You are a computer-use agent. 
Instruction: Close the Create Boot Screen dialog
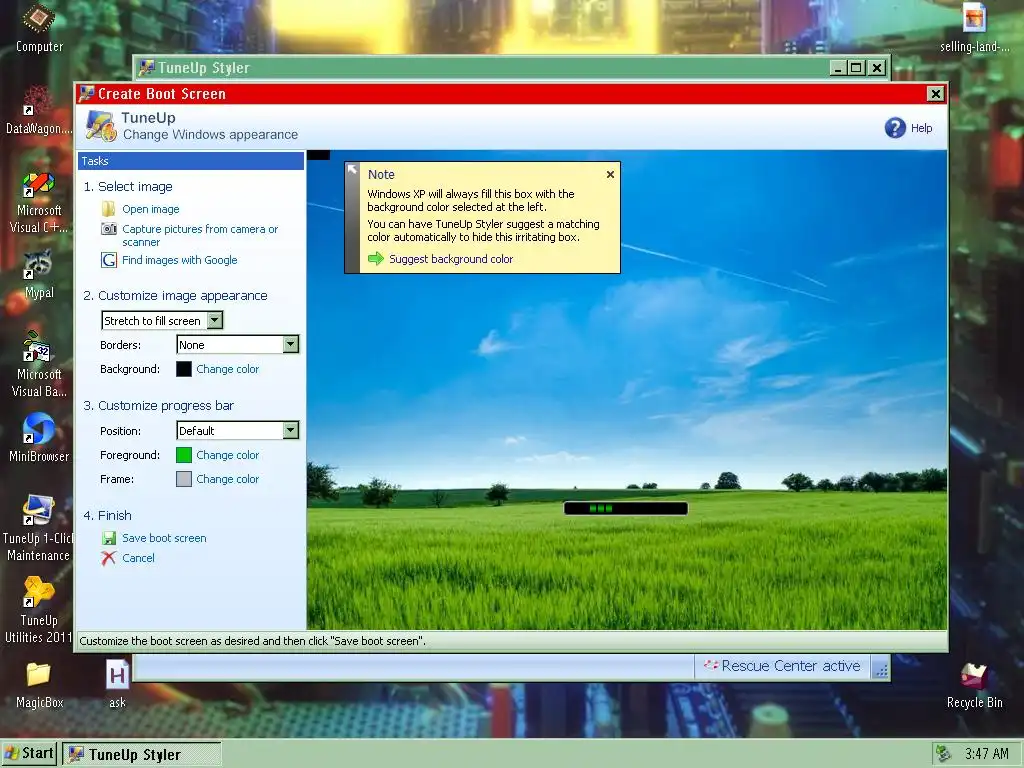pos(935,94)
